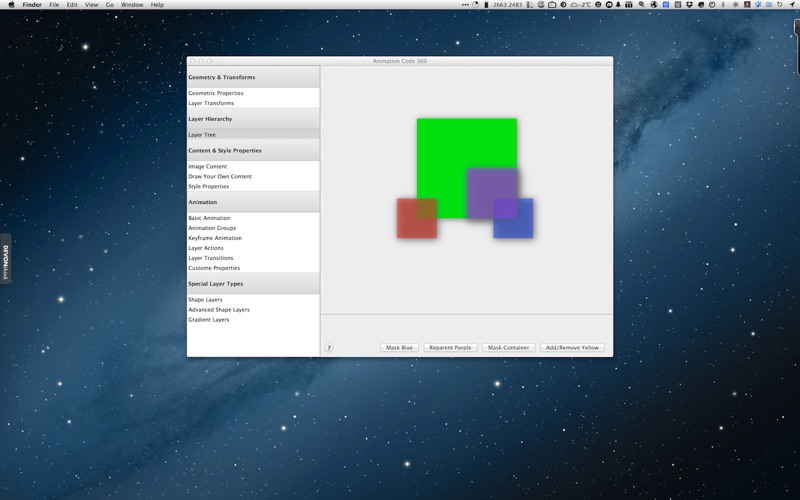This screenshot has height=500, width=800.
Task: Open the Bluetooth status icon
Action: 723,5
